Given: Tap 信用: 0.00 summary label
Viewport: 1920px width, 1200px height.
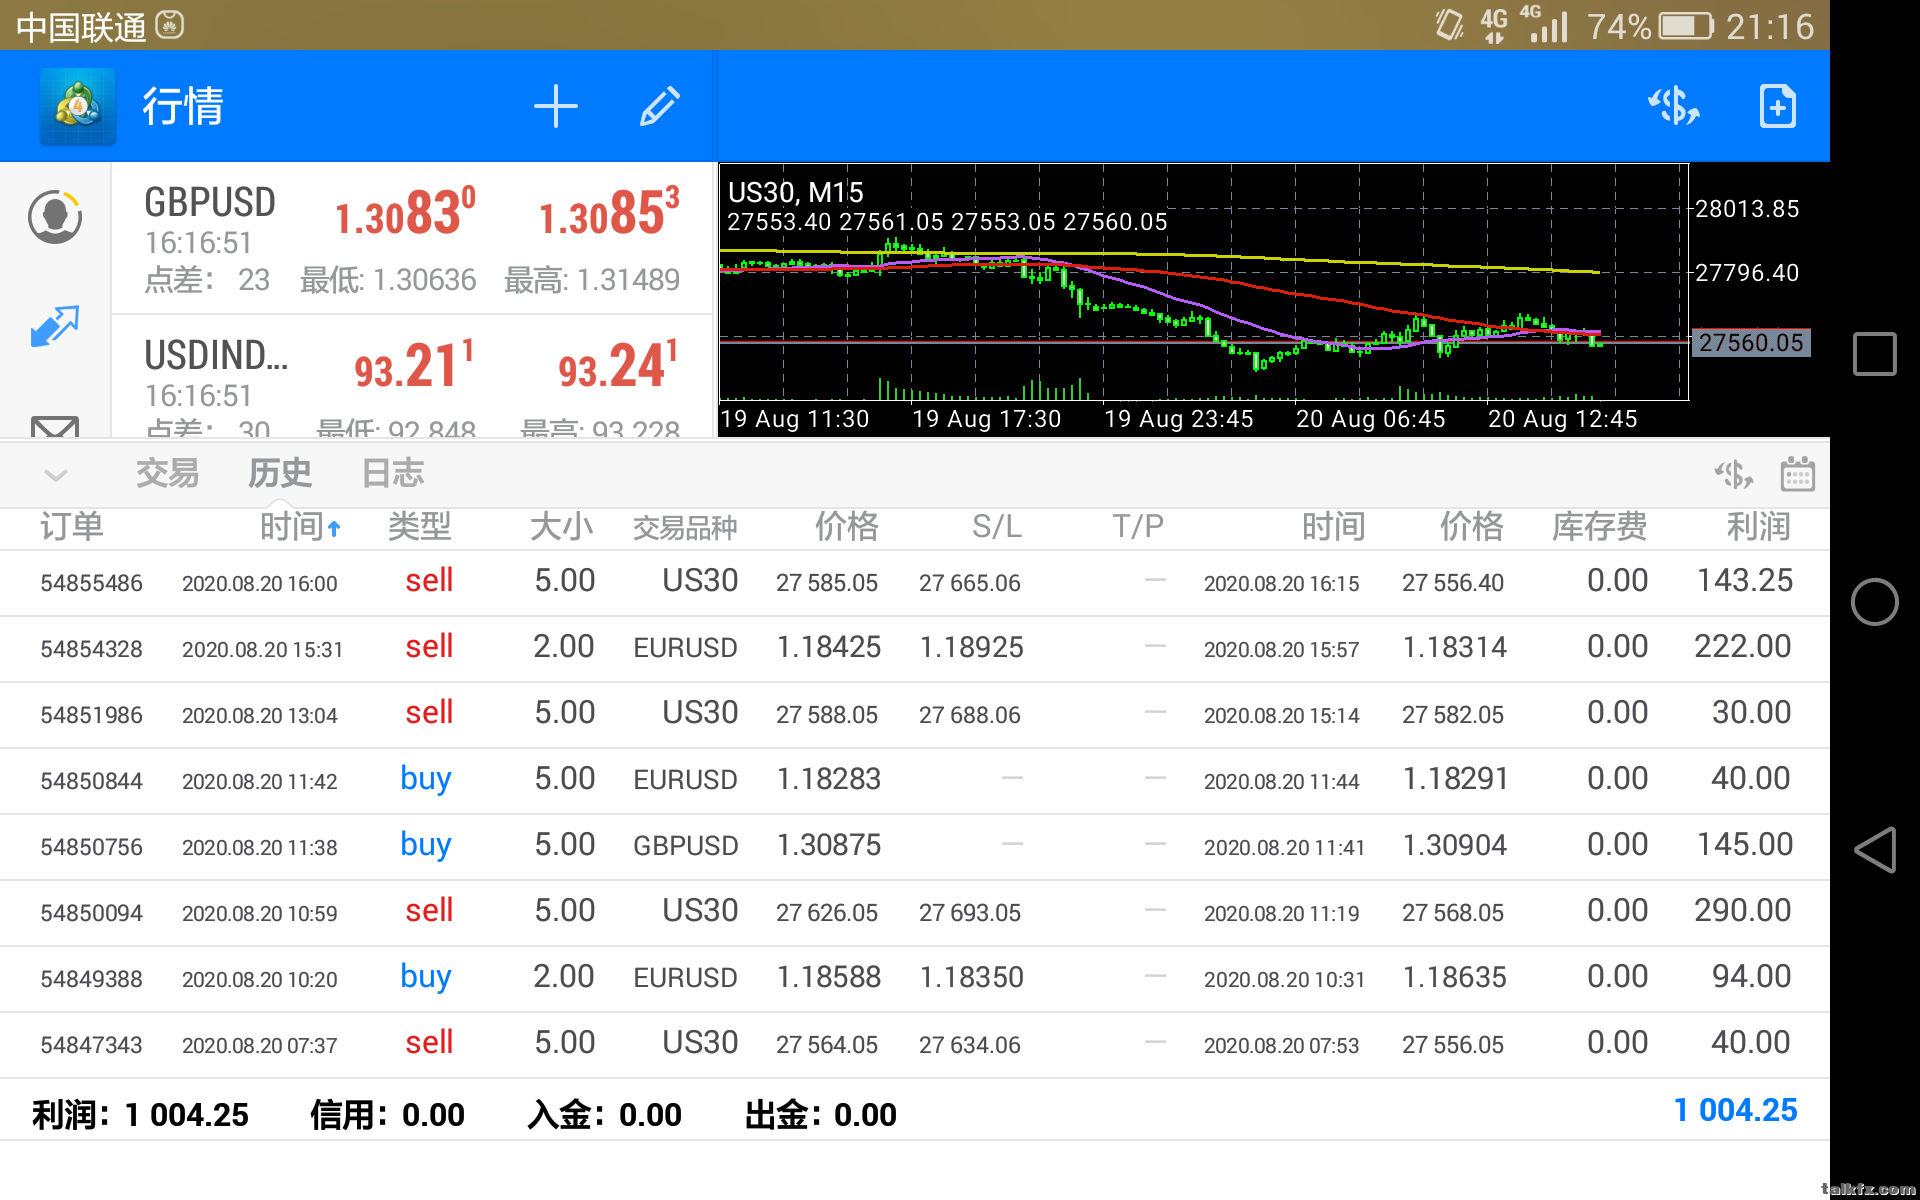Looking at the screenshot, I should pyautogui.click(x=388, y=1115).
